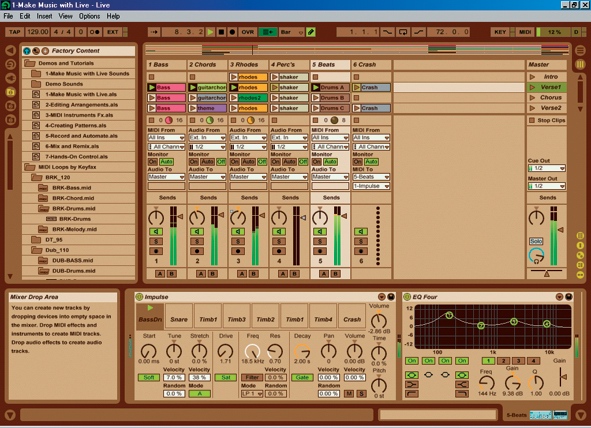Click the Impulse Volume knob
Screen dimensions: 591x428
point(379,321)
